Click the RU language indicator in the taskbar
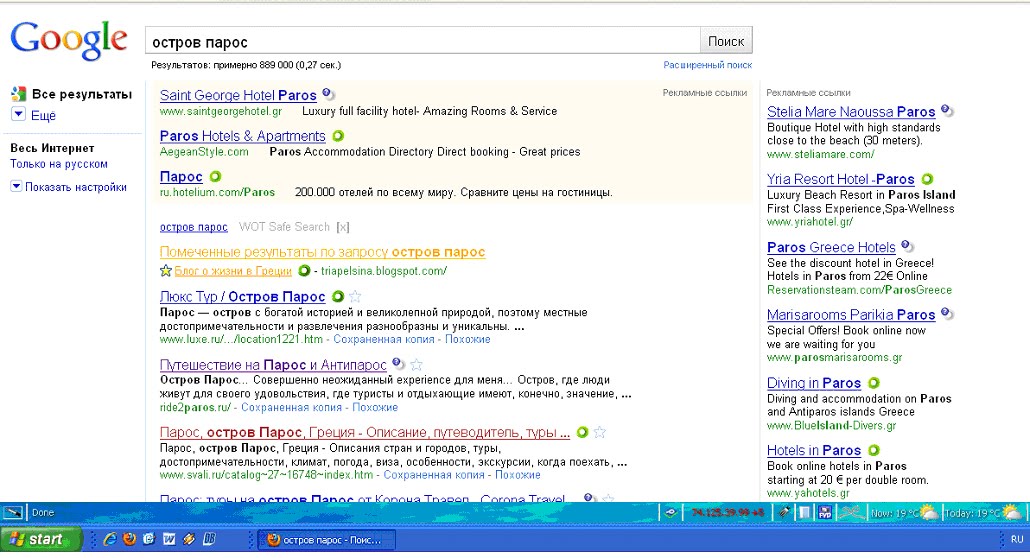 point(1017,539)
